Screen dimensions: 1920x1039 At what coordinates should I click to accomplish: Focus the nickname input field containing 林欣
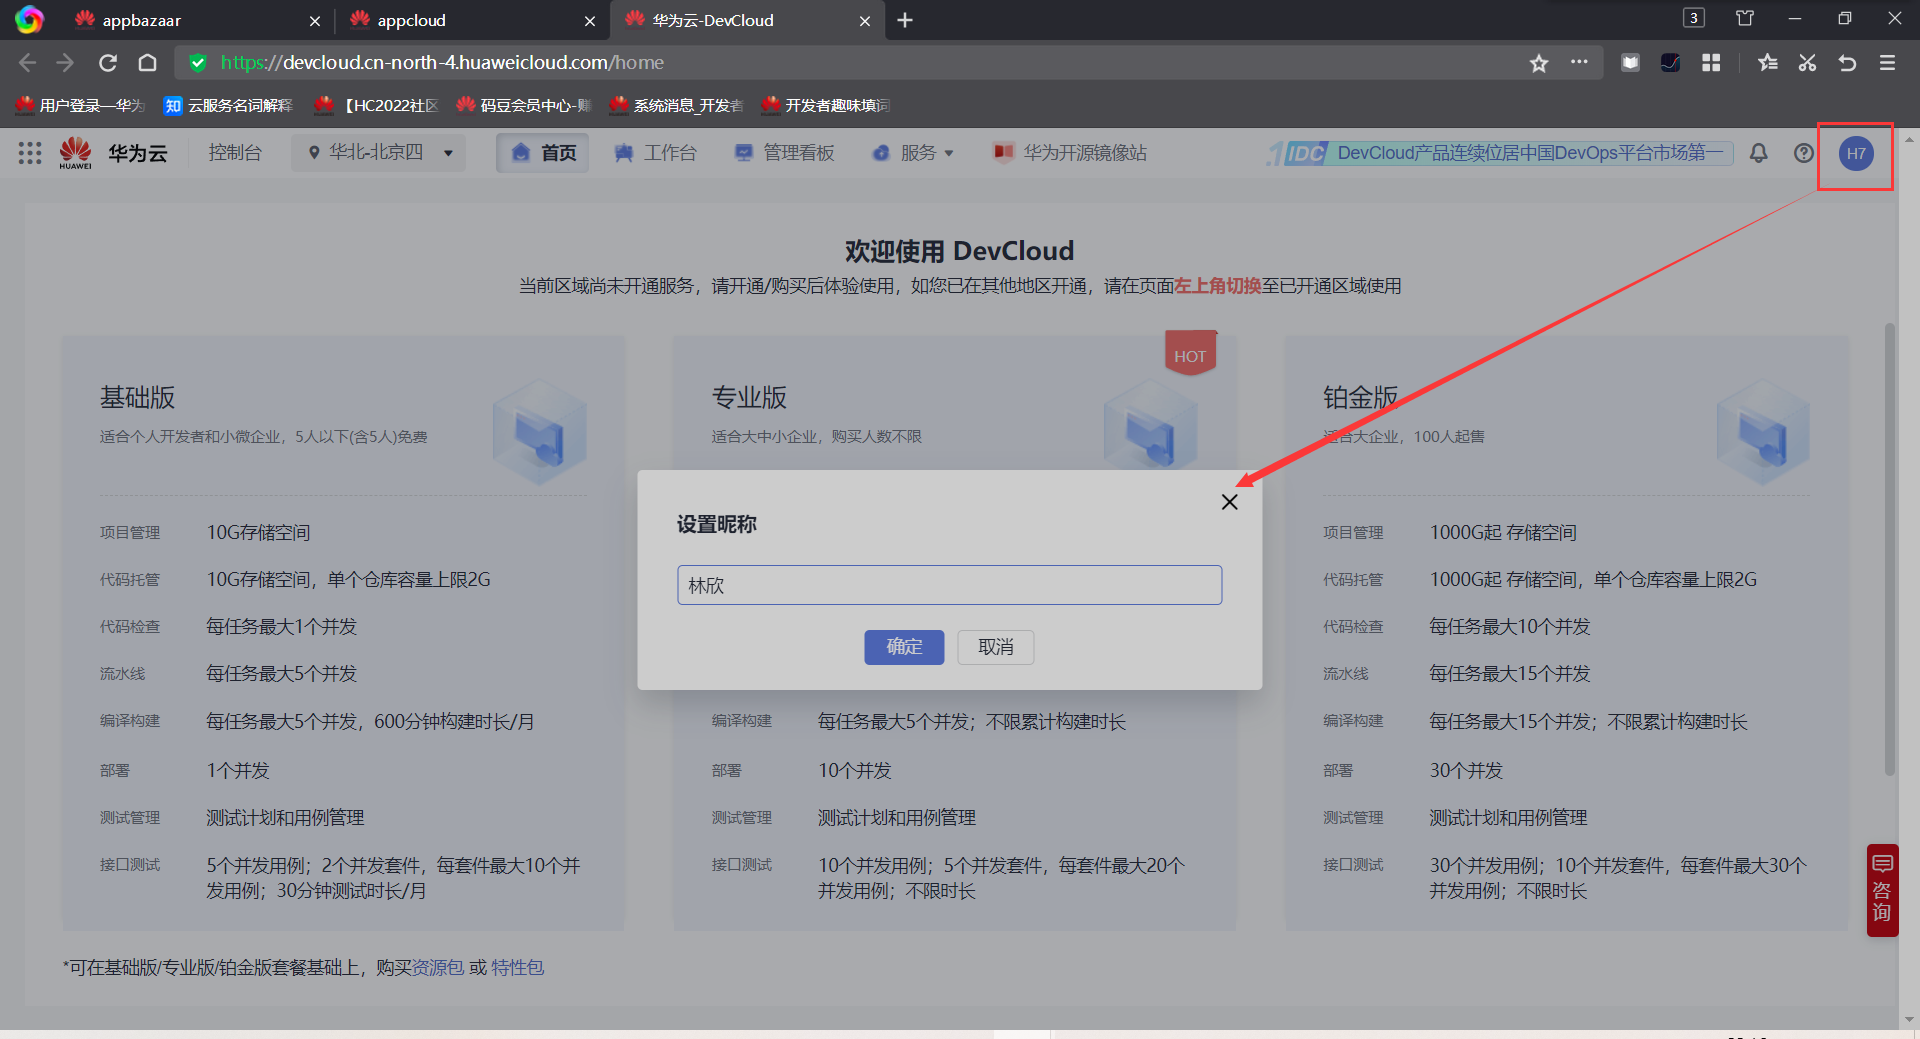(x=949, y=585)
